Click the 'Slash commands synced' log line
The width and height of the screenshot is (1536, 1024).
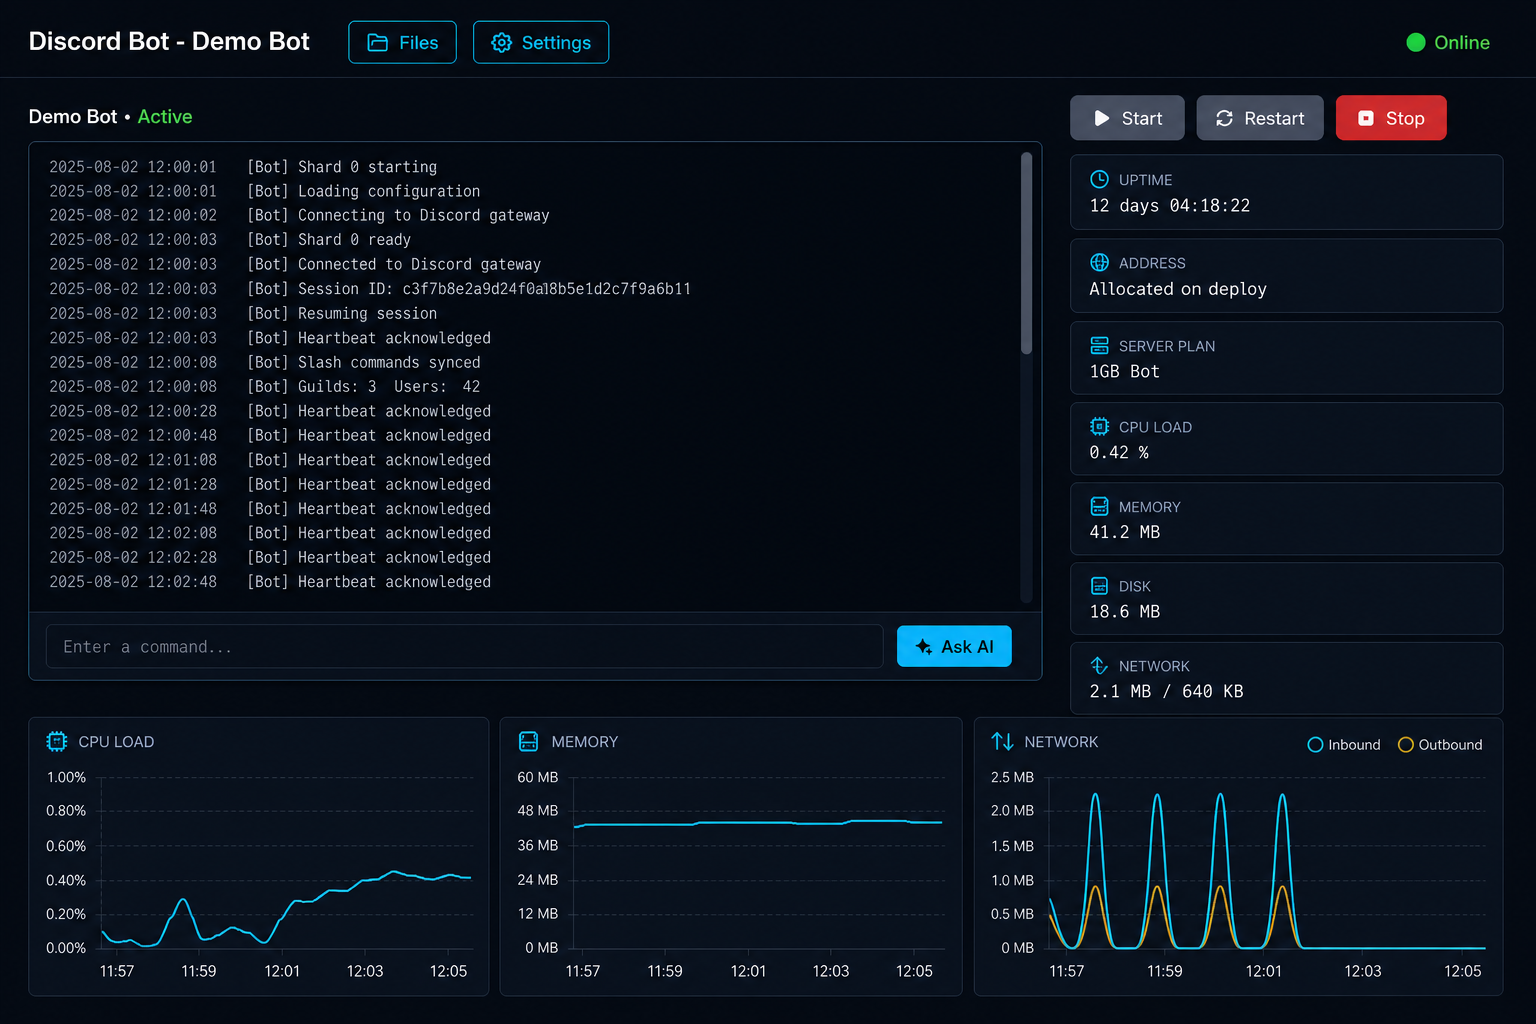[x=265, y=362]
